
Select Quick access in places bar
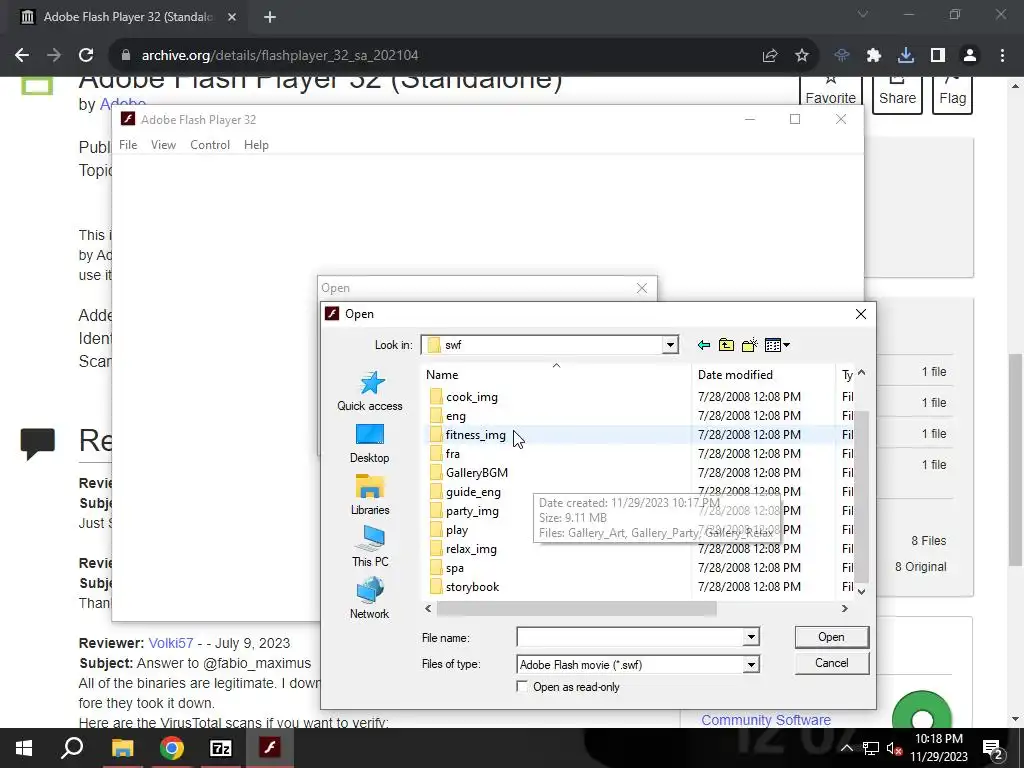point(370,391)
